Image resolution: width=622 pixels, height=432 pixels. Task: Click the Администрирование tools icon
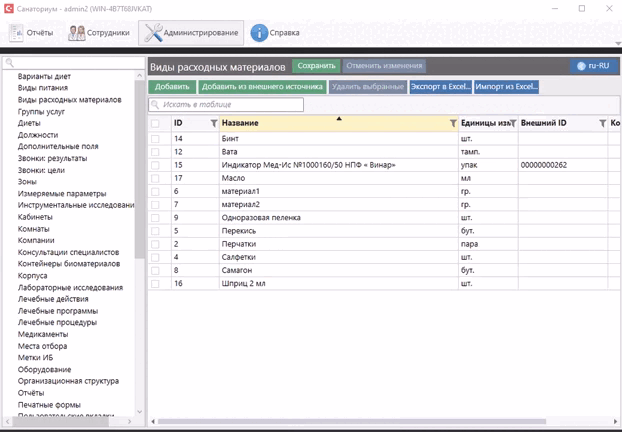[154, 33]
